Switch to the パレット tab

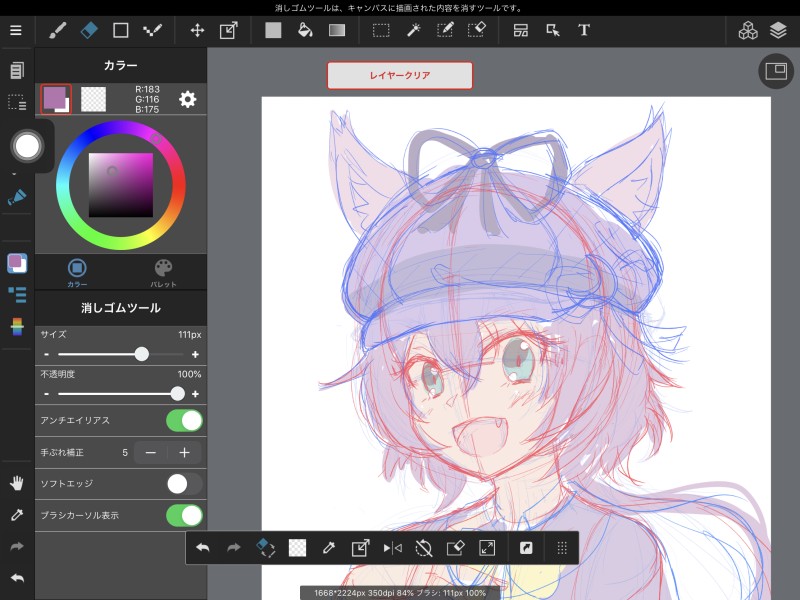(x=163, y=272)
